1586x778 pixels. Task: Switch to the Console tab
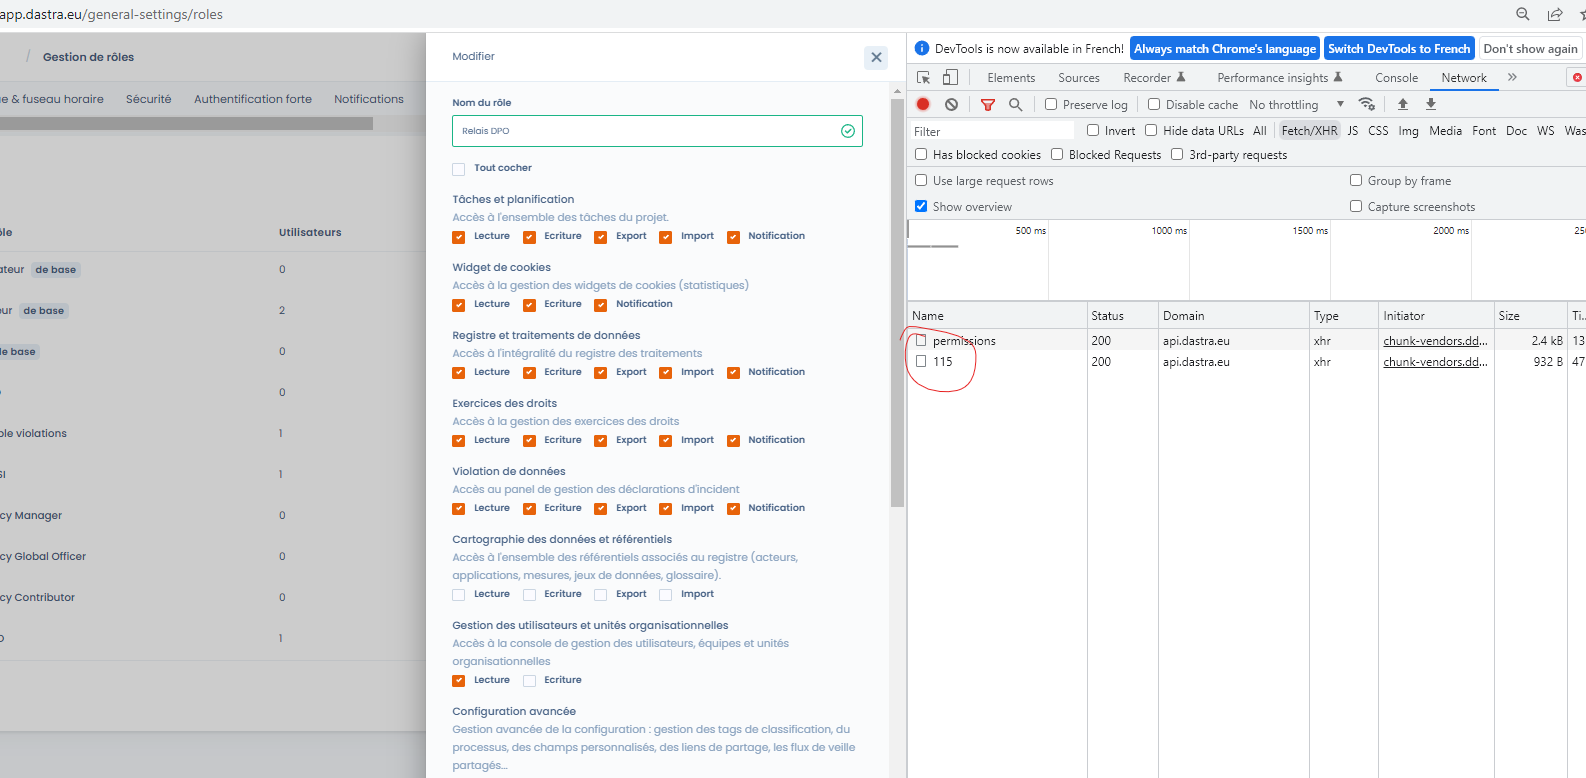tap(1396, 78)
